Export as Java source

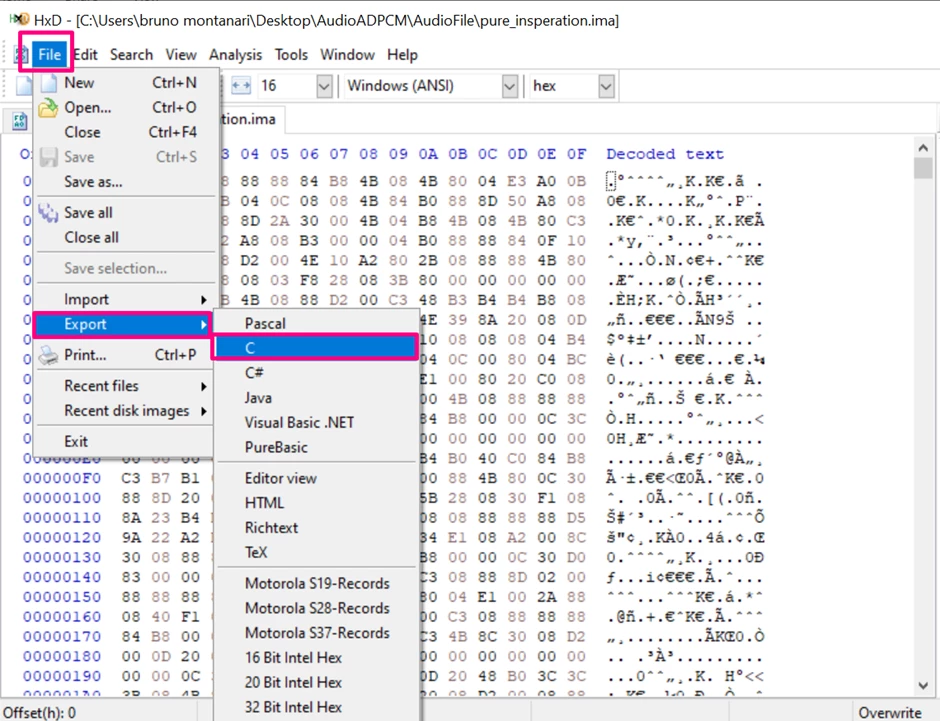[x=316, y=398]
